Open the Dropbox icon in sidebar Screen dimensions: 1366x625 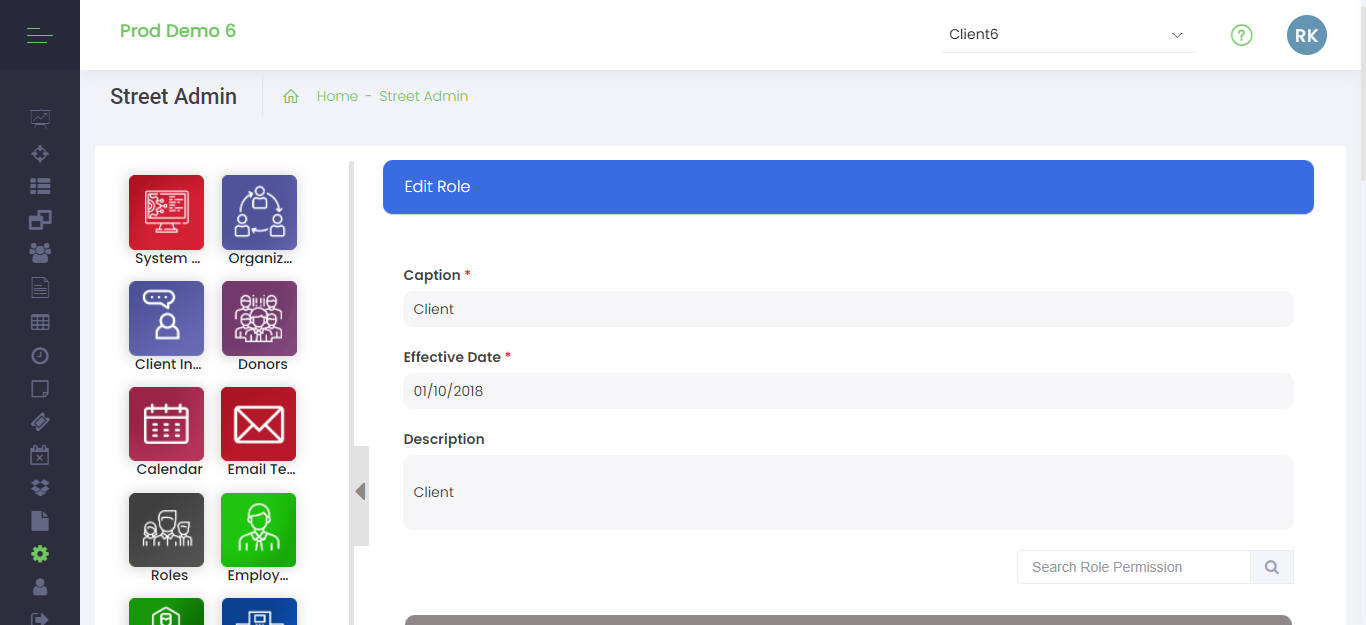coord(40,487)
